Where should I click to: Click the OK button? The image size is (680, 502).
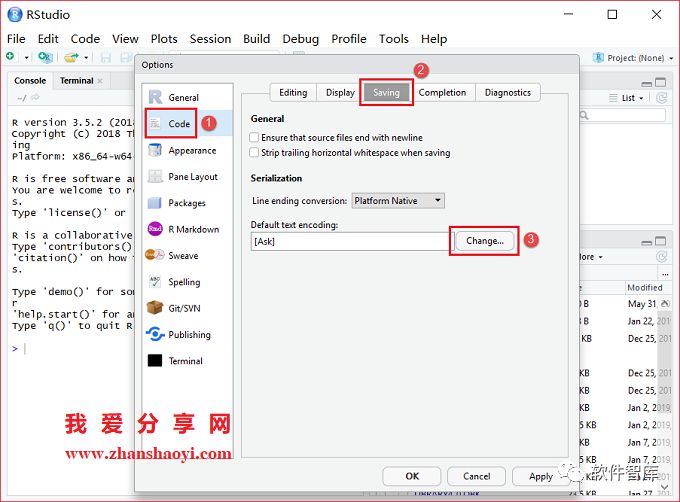click(412, 476)
